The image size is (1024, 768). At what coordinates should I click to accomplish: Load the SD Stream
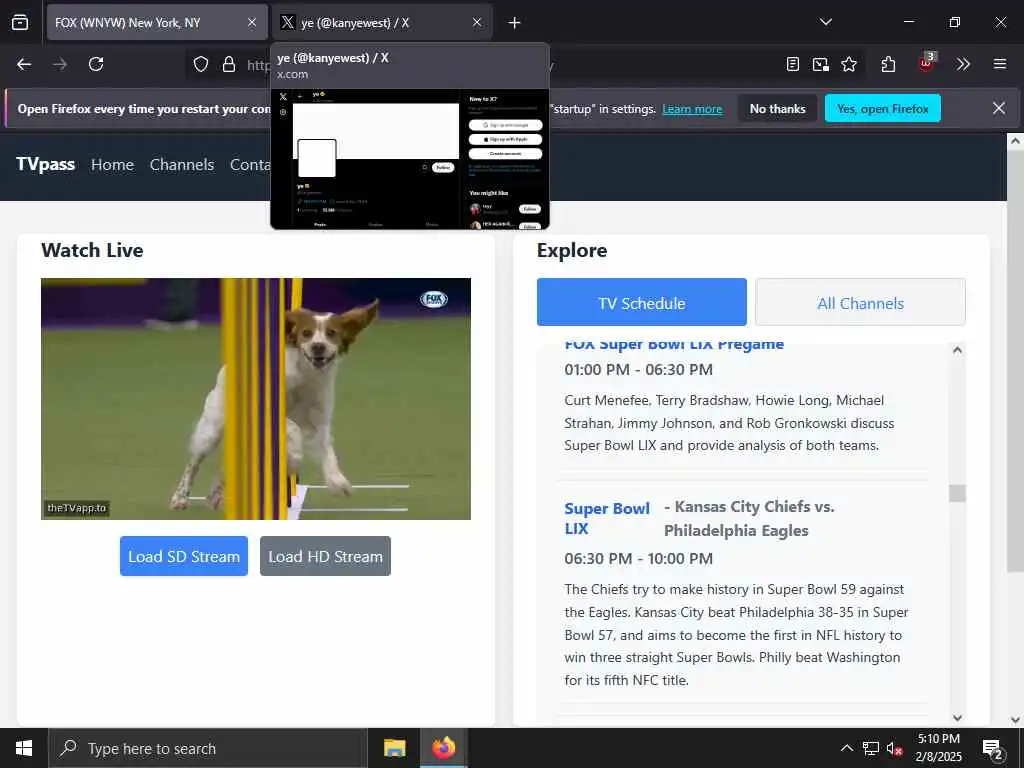tap(184, 556)
